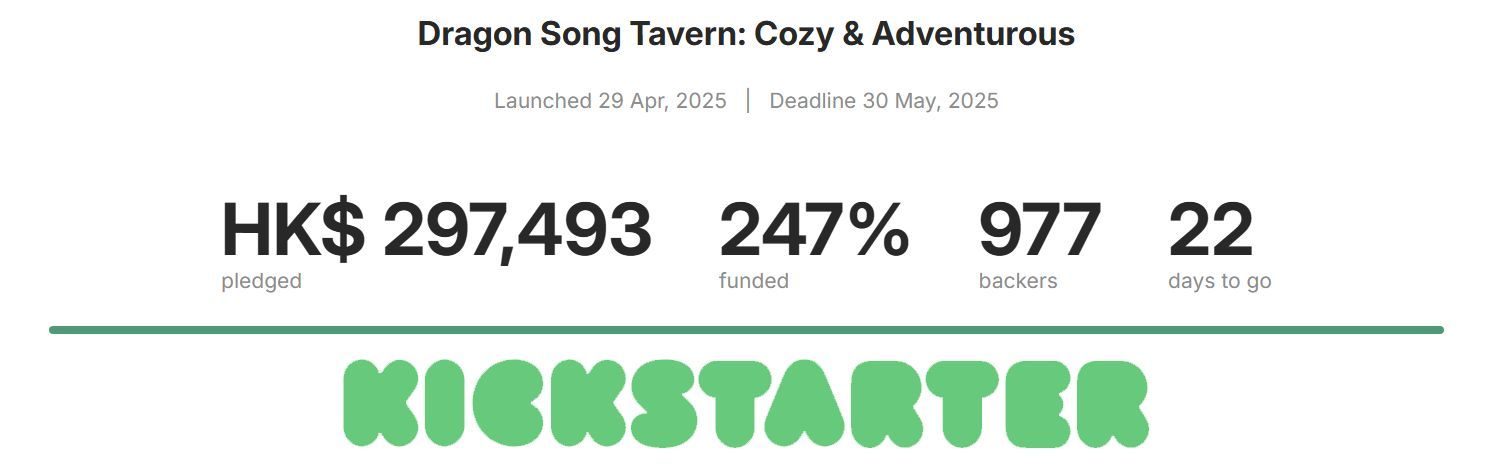This screenshot has width=1493, height=470.
Task: Click the small 'backers' label
Action: pyautogui.click(x=1018, y=281)
